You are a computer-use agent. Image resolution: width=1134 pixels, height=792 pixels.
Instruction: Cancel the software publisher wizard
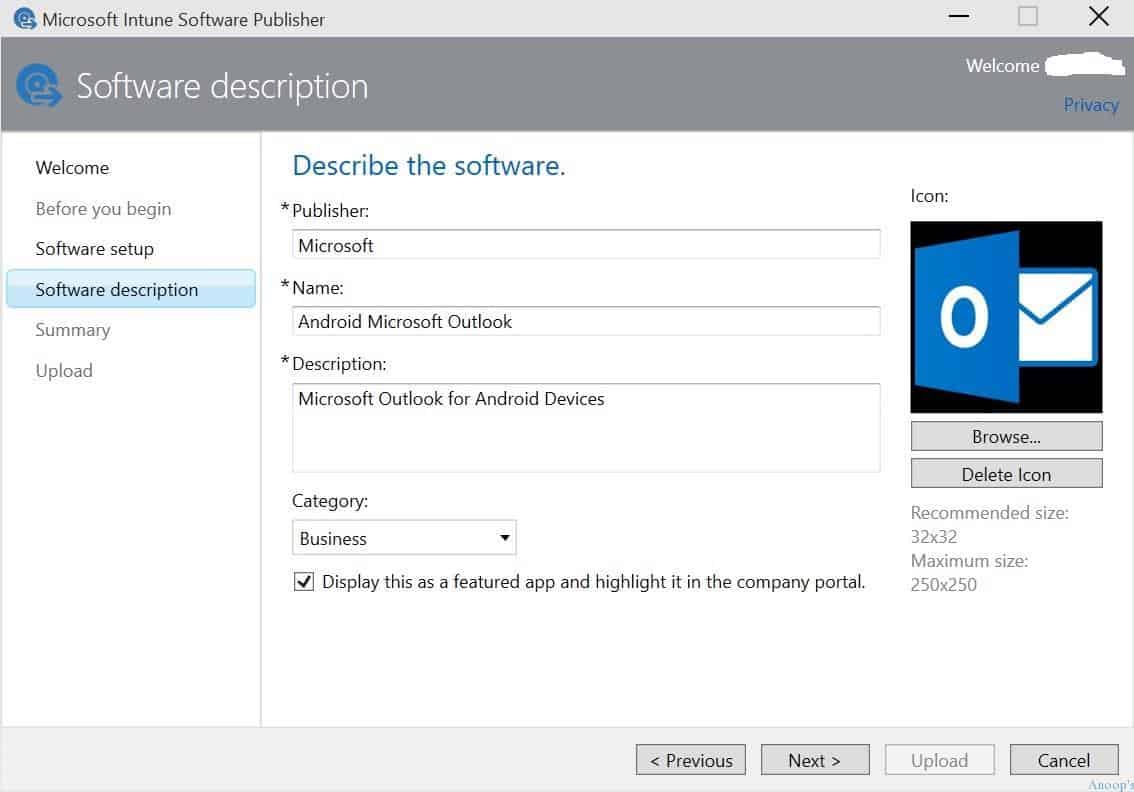pyautogui.click(x=1064, y=760)
